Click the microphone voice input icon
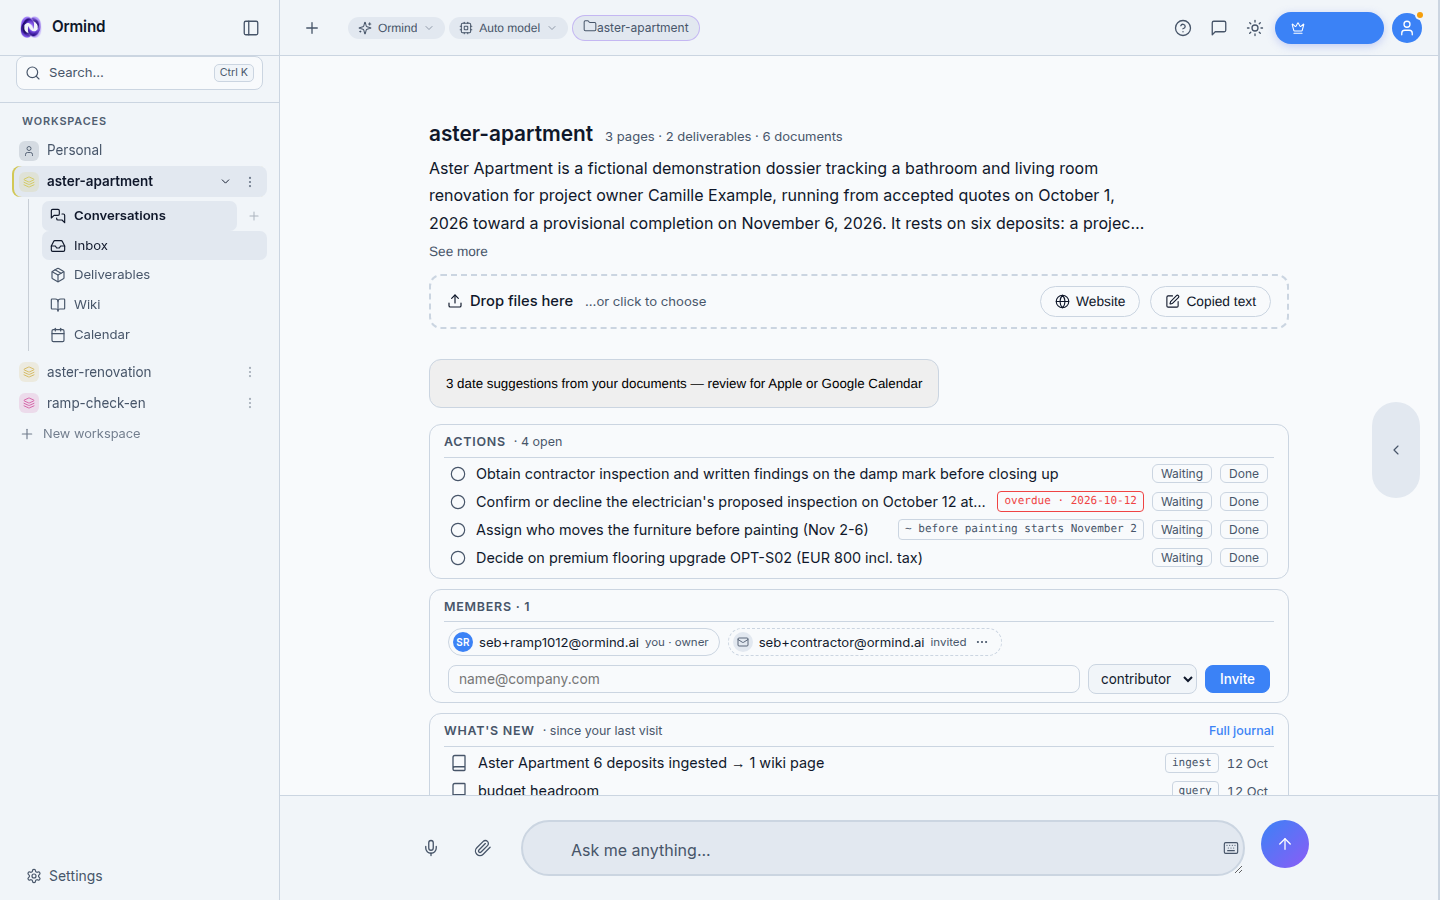Viewport: 1440px width, 900px height. tap(431, 848)
